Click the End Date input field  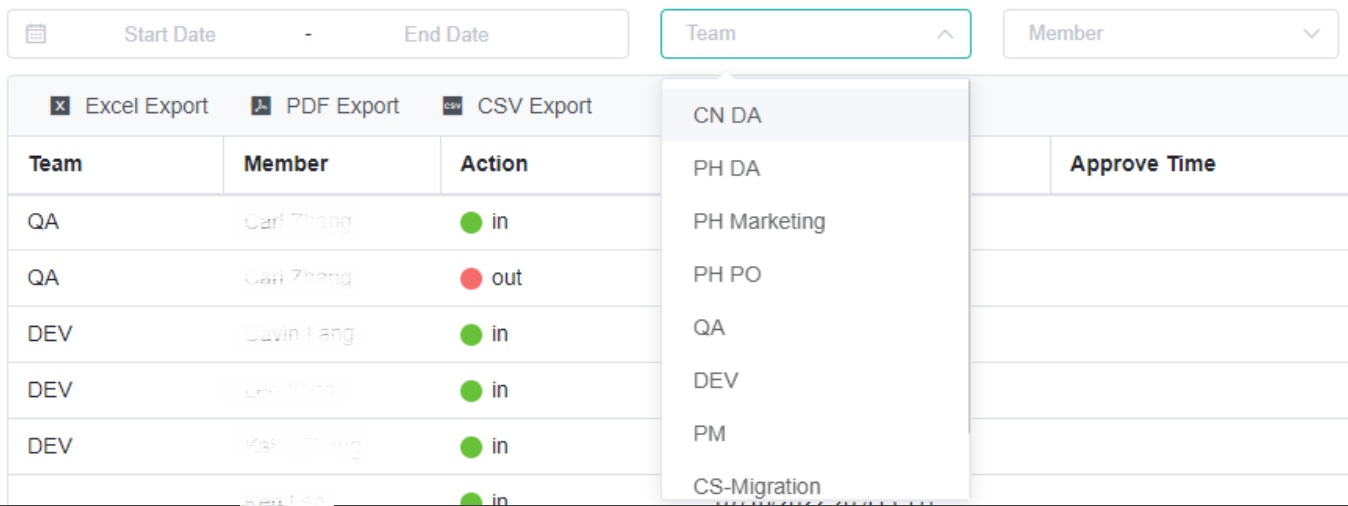coord(446,34)
